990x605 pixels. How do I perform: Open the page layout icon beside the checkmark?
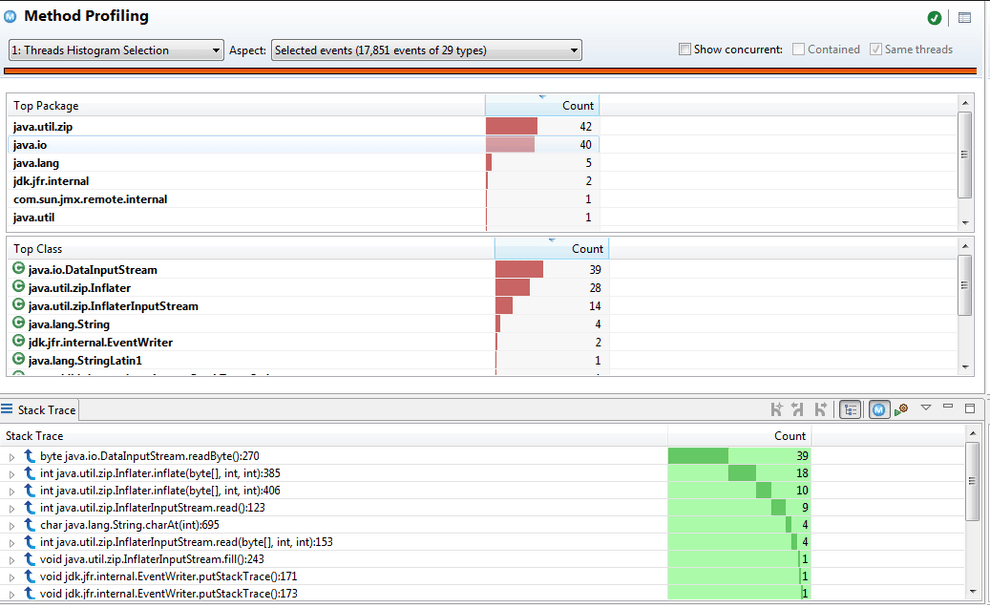[962, 17]
